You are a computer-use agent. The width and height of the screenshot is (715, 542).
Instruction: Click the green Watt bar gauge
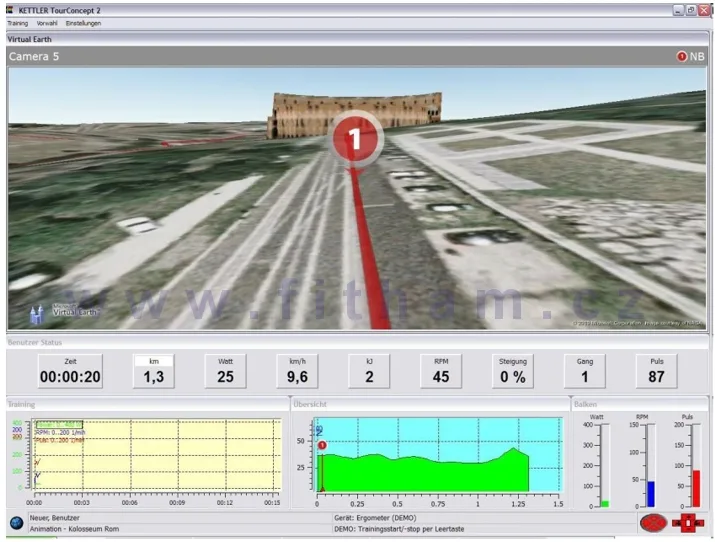tap(604, 503)
